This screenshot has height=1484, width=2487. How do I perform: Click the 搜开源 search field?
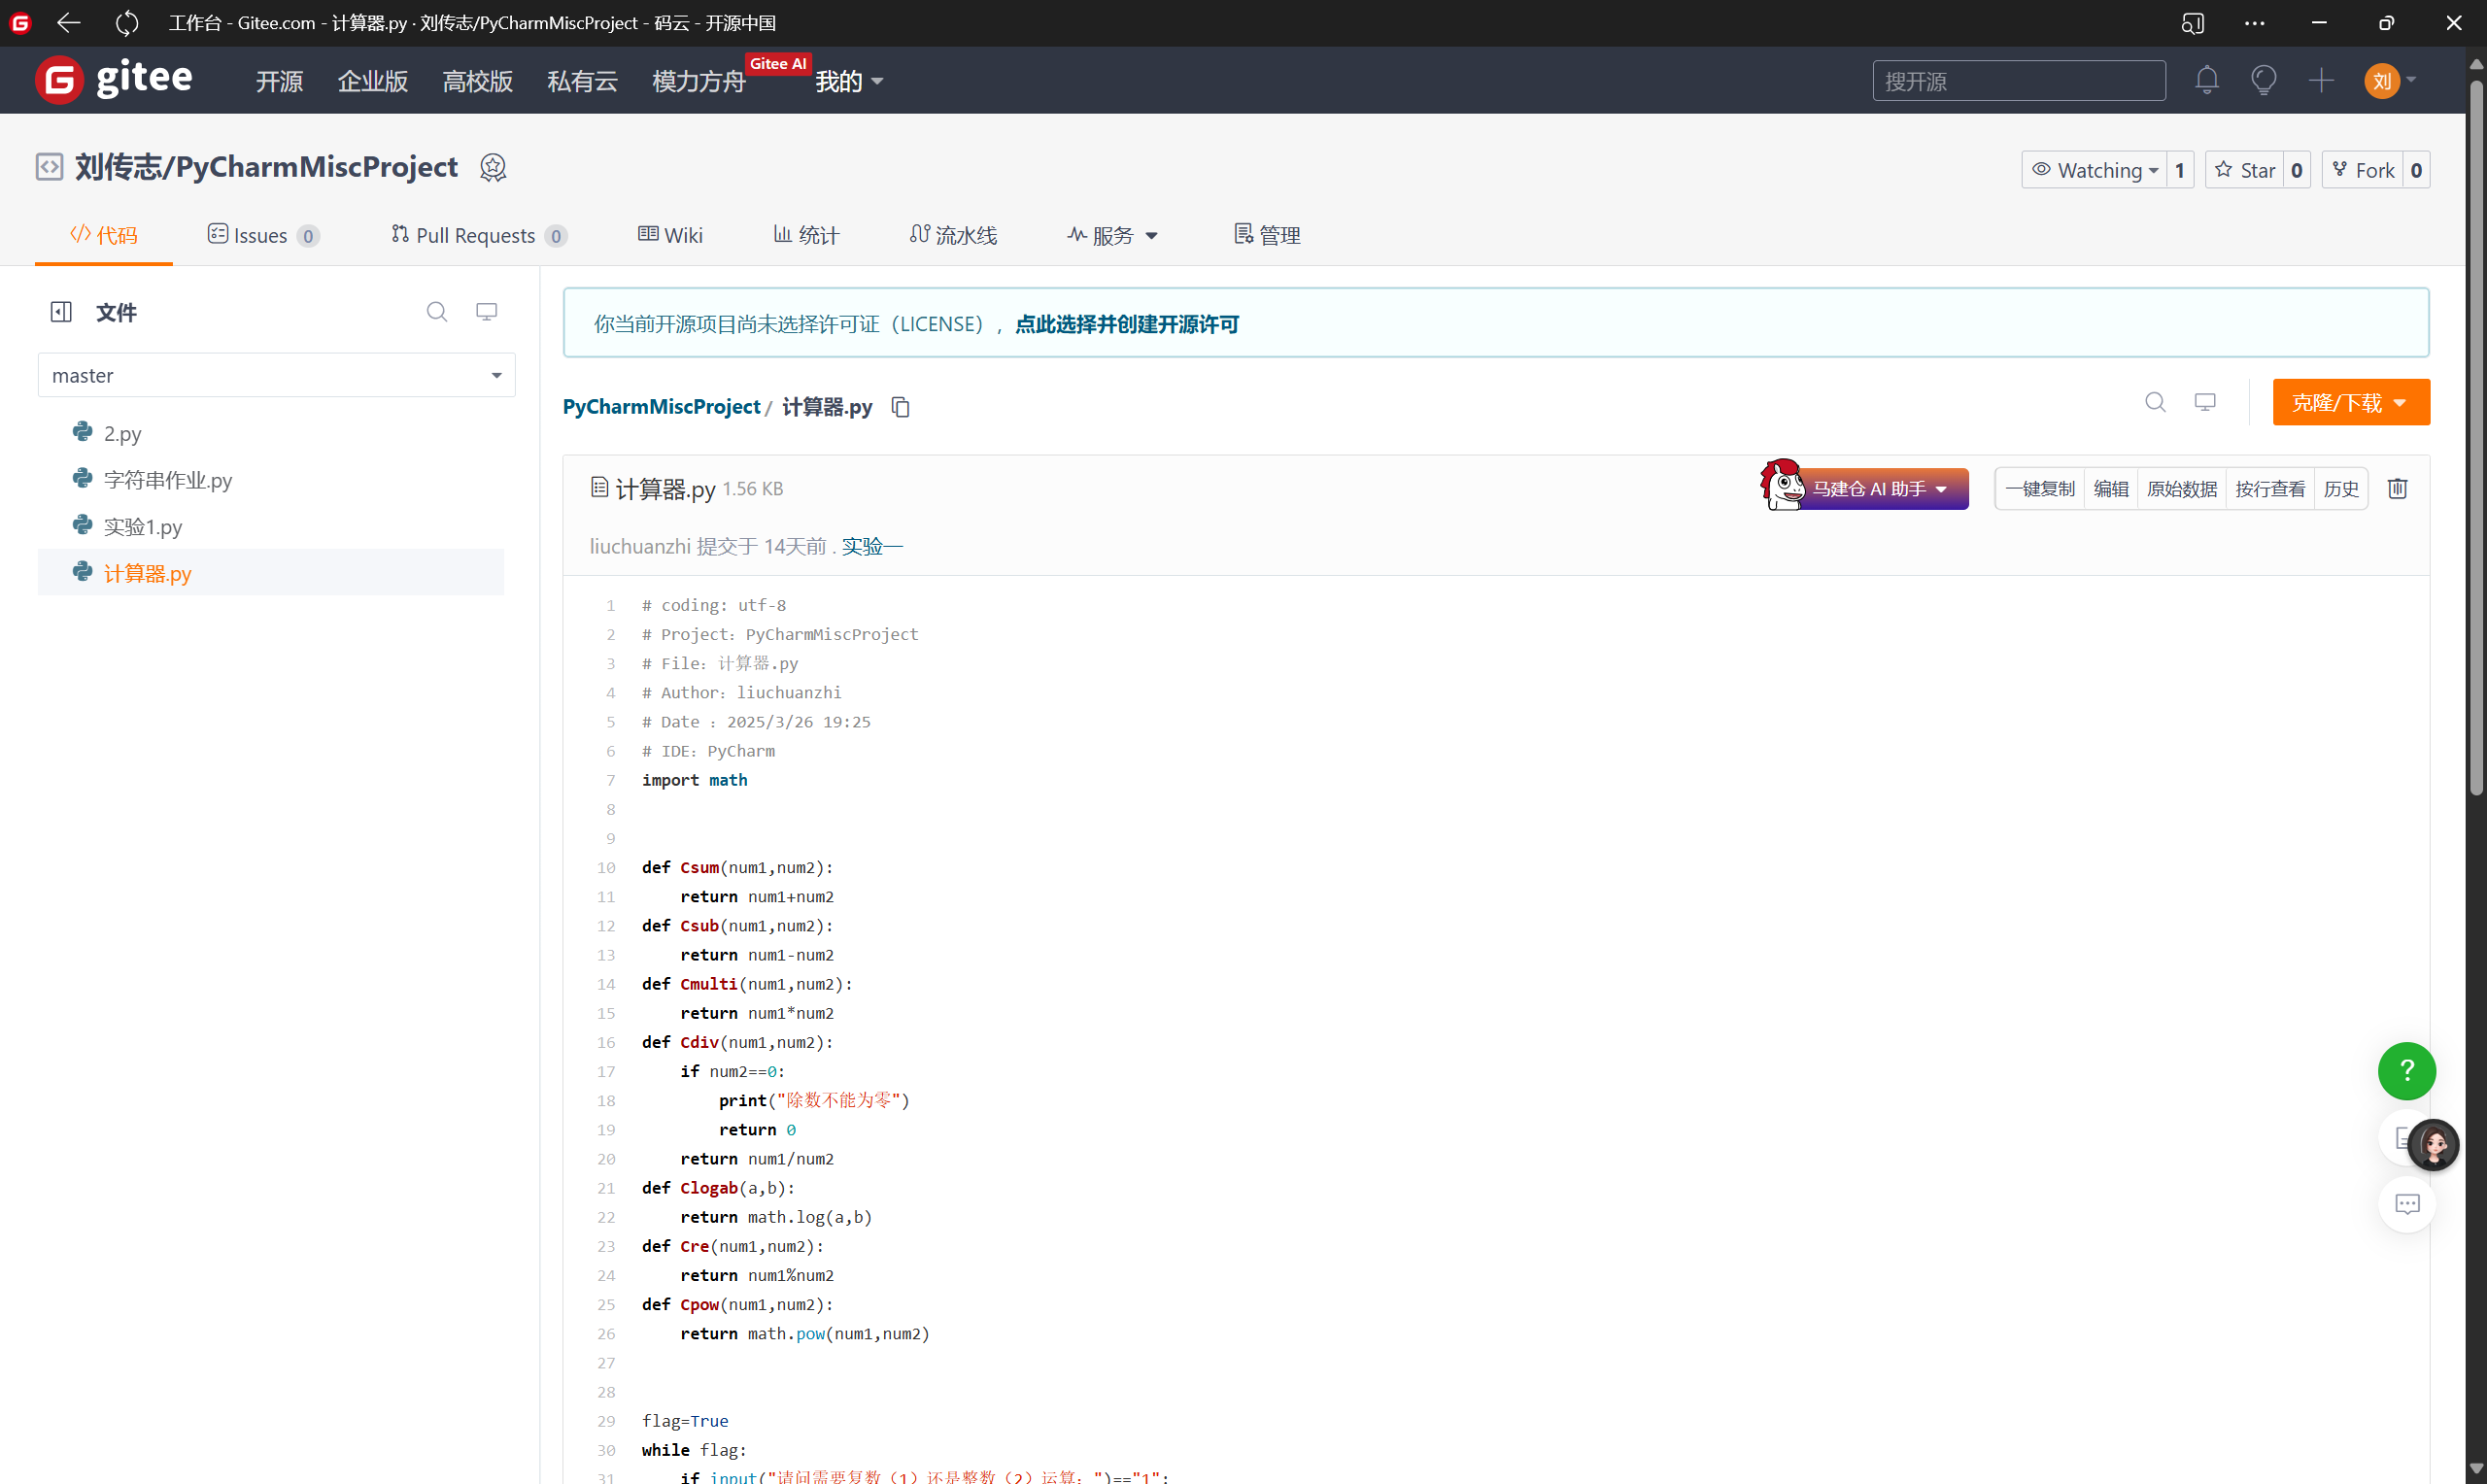[2018, 81]
